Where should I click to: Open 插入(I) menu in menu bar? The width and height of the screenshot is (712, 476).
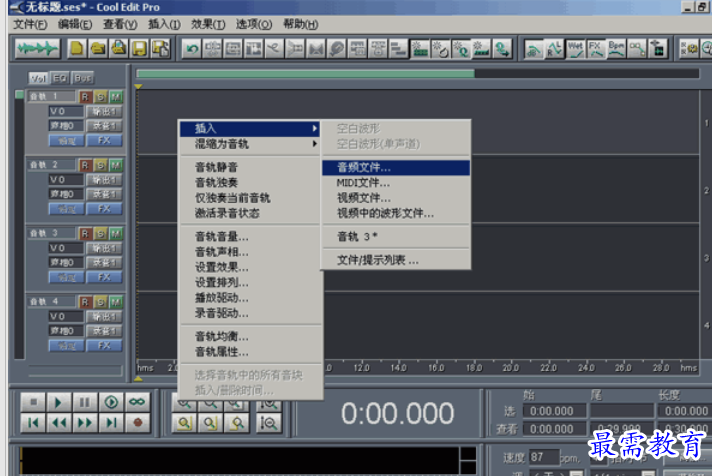[164, 24]
